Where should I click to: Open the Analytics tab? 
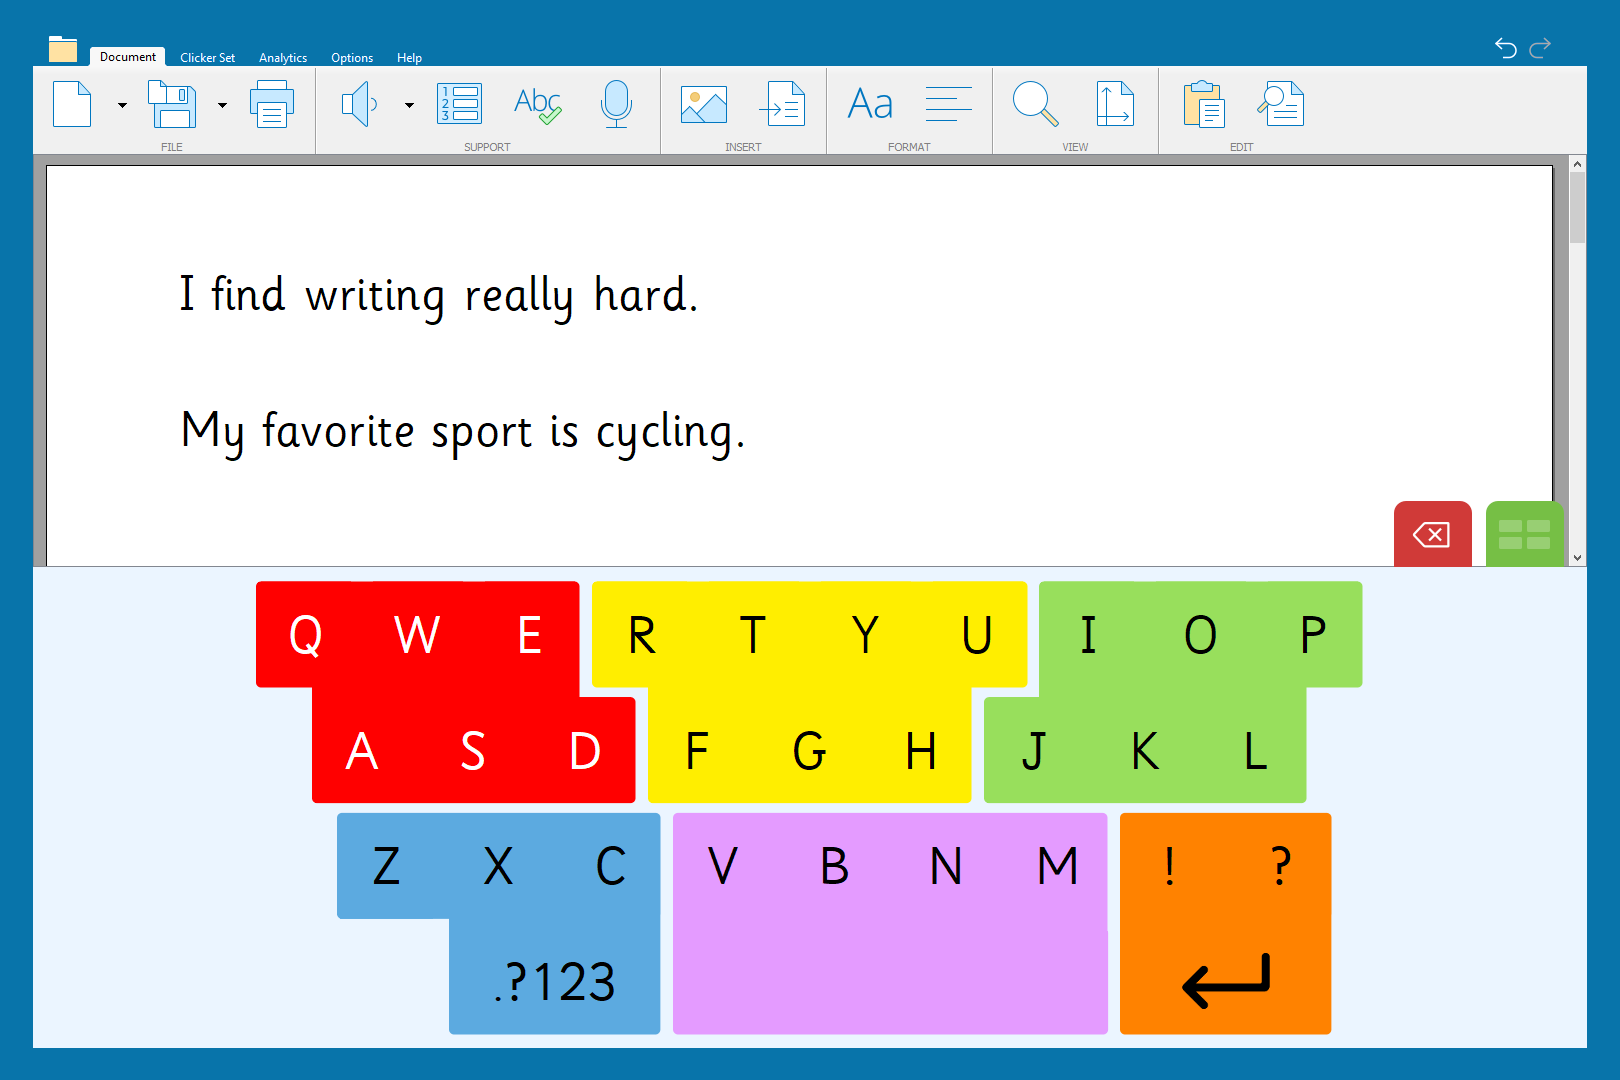tap(283, 58)
